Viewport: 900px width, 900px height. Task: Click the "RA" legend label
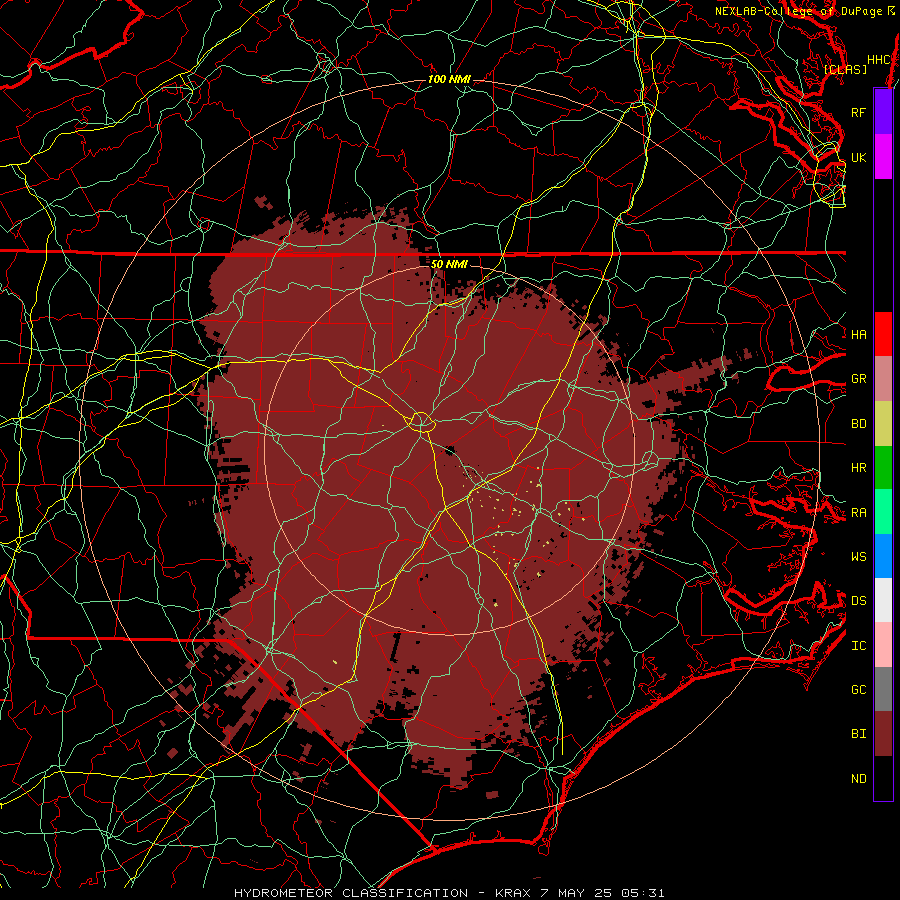coord(859,513)
